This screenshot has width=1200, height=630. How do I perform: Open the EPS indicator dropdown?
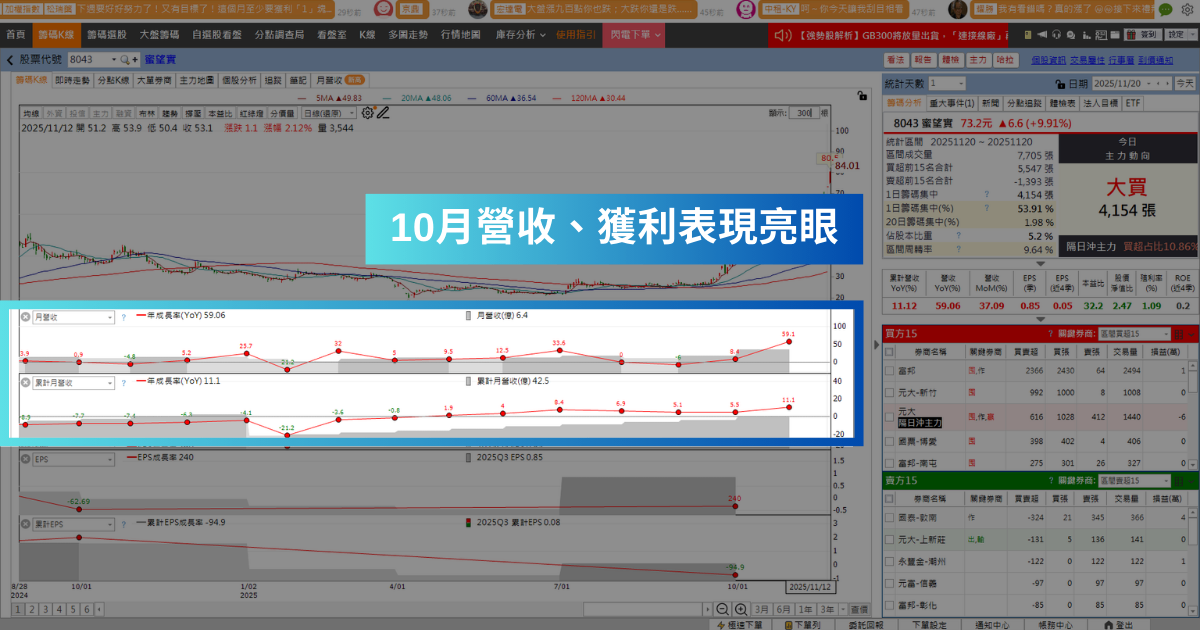[x=73, y=459]
